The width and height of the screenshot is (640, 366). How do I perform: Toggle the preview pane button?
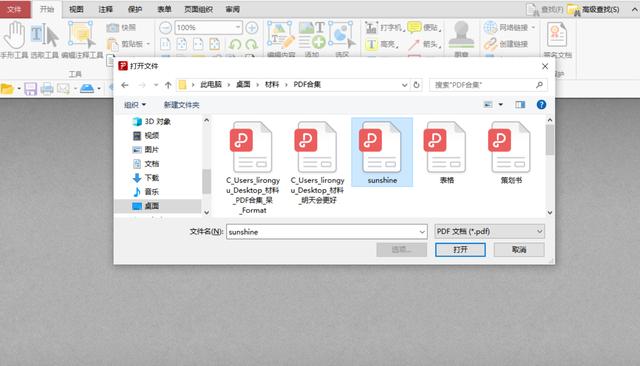tap(520, 104)
